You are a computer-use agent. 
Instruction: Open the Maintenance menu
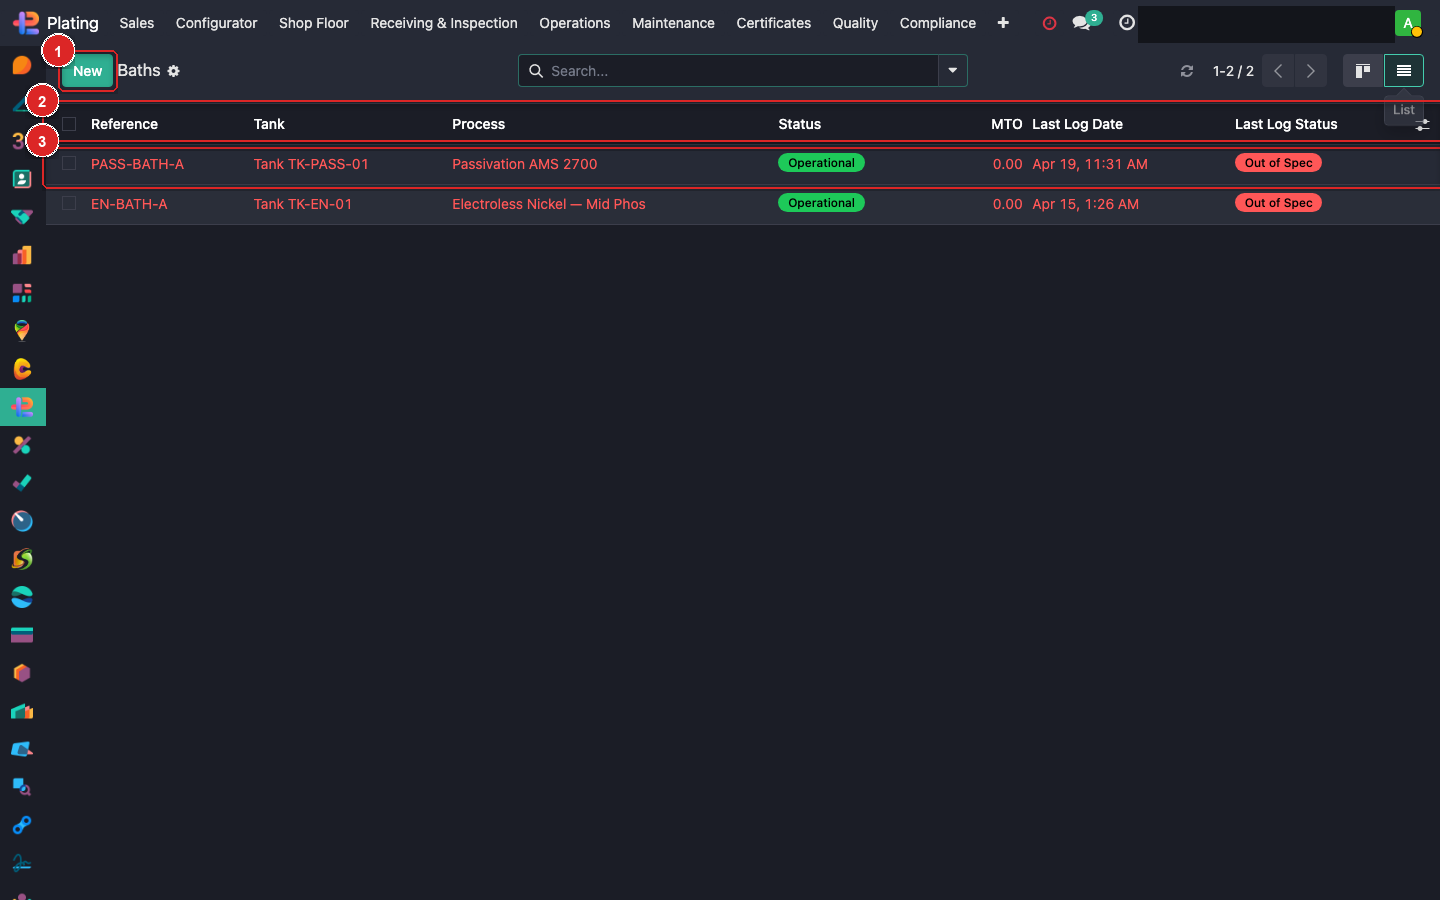tap(673, 23)
